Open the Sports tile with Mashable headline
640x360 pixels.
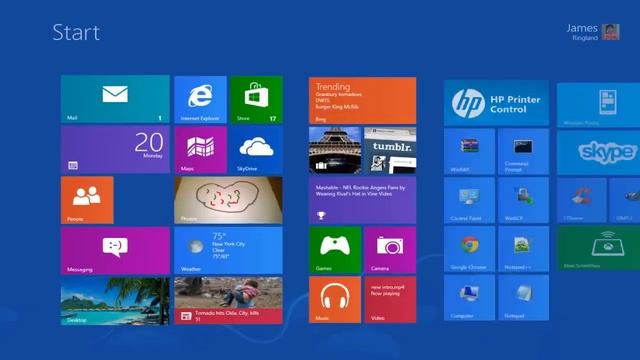tap(362, 200)
